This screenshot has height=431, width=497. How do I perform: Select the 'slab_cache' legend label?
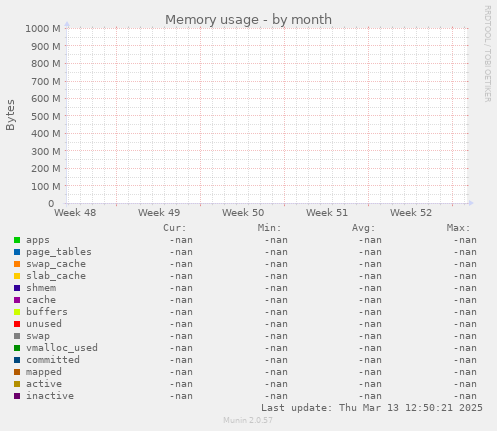56,276
